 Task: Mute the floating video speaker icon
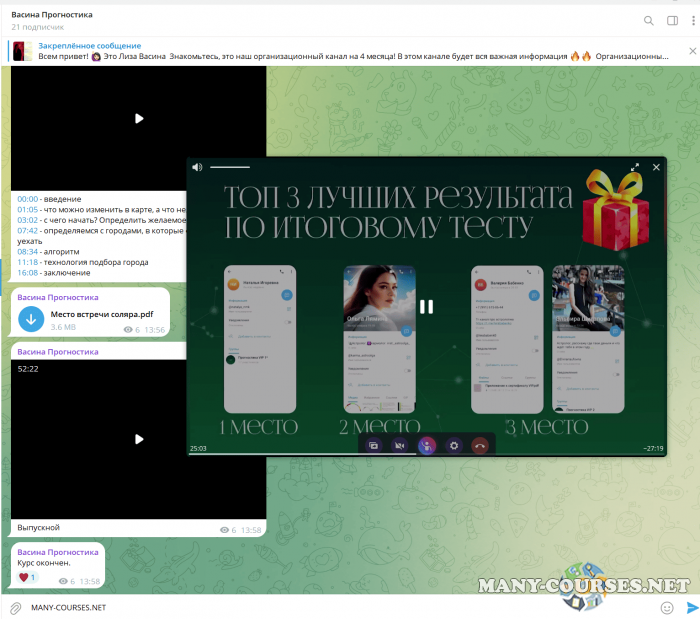click(x=197, y=167)
